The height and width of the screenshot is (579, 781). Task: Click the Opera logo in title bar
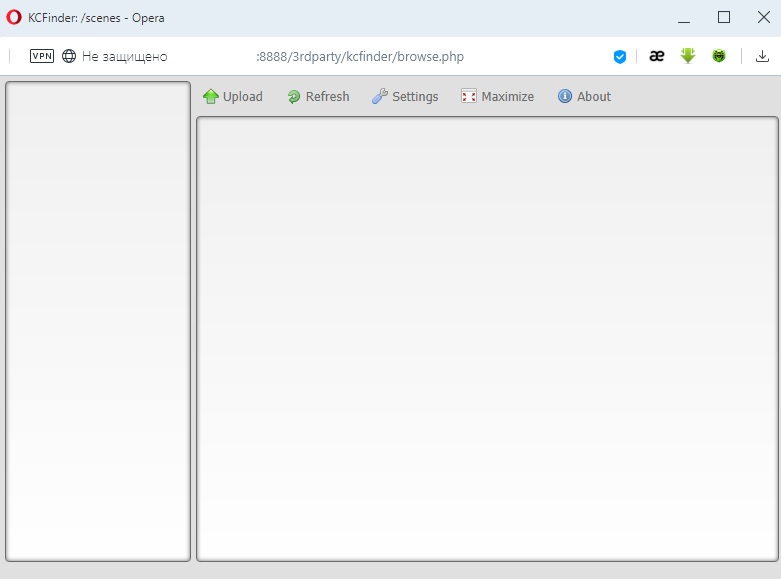(14, 17)
